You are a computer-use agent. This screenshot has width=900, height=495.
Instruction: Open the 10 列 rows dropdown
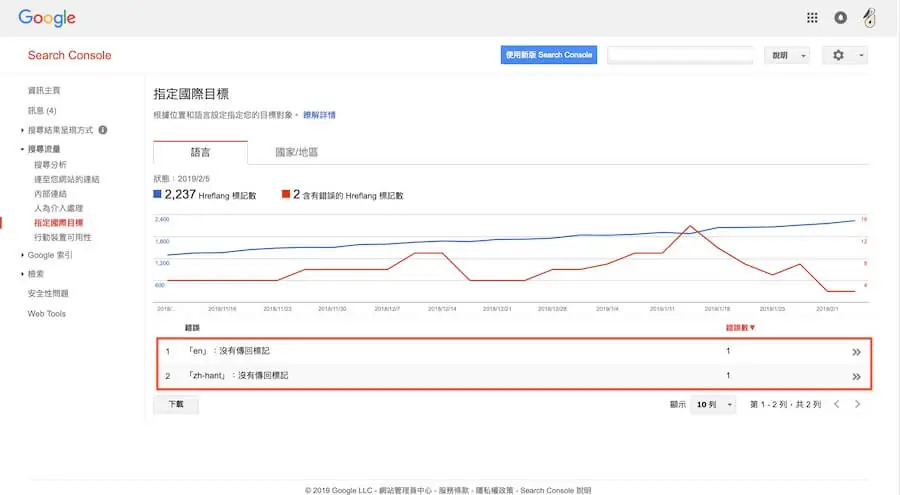[x=713, y=404]
